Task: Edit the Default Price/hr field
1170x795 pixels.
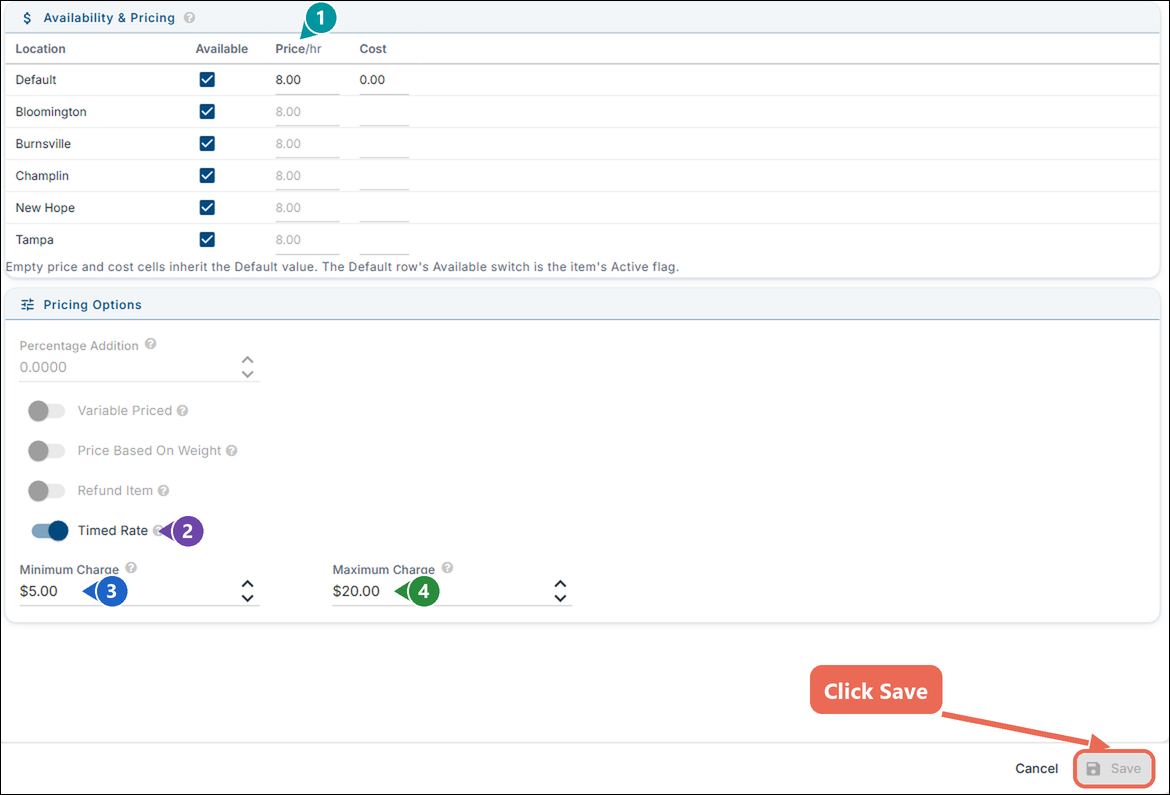Action: (x=307, y=80)
